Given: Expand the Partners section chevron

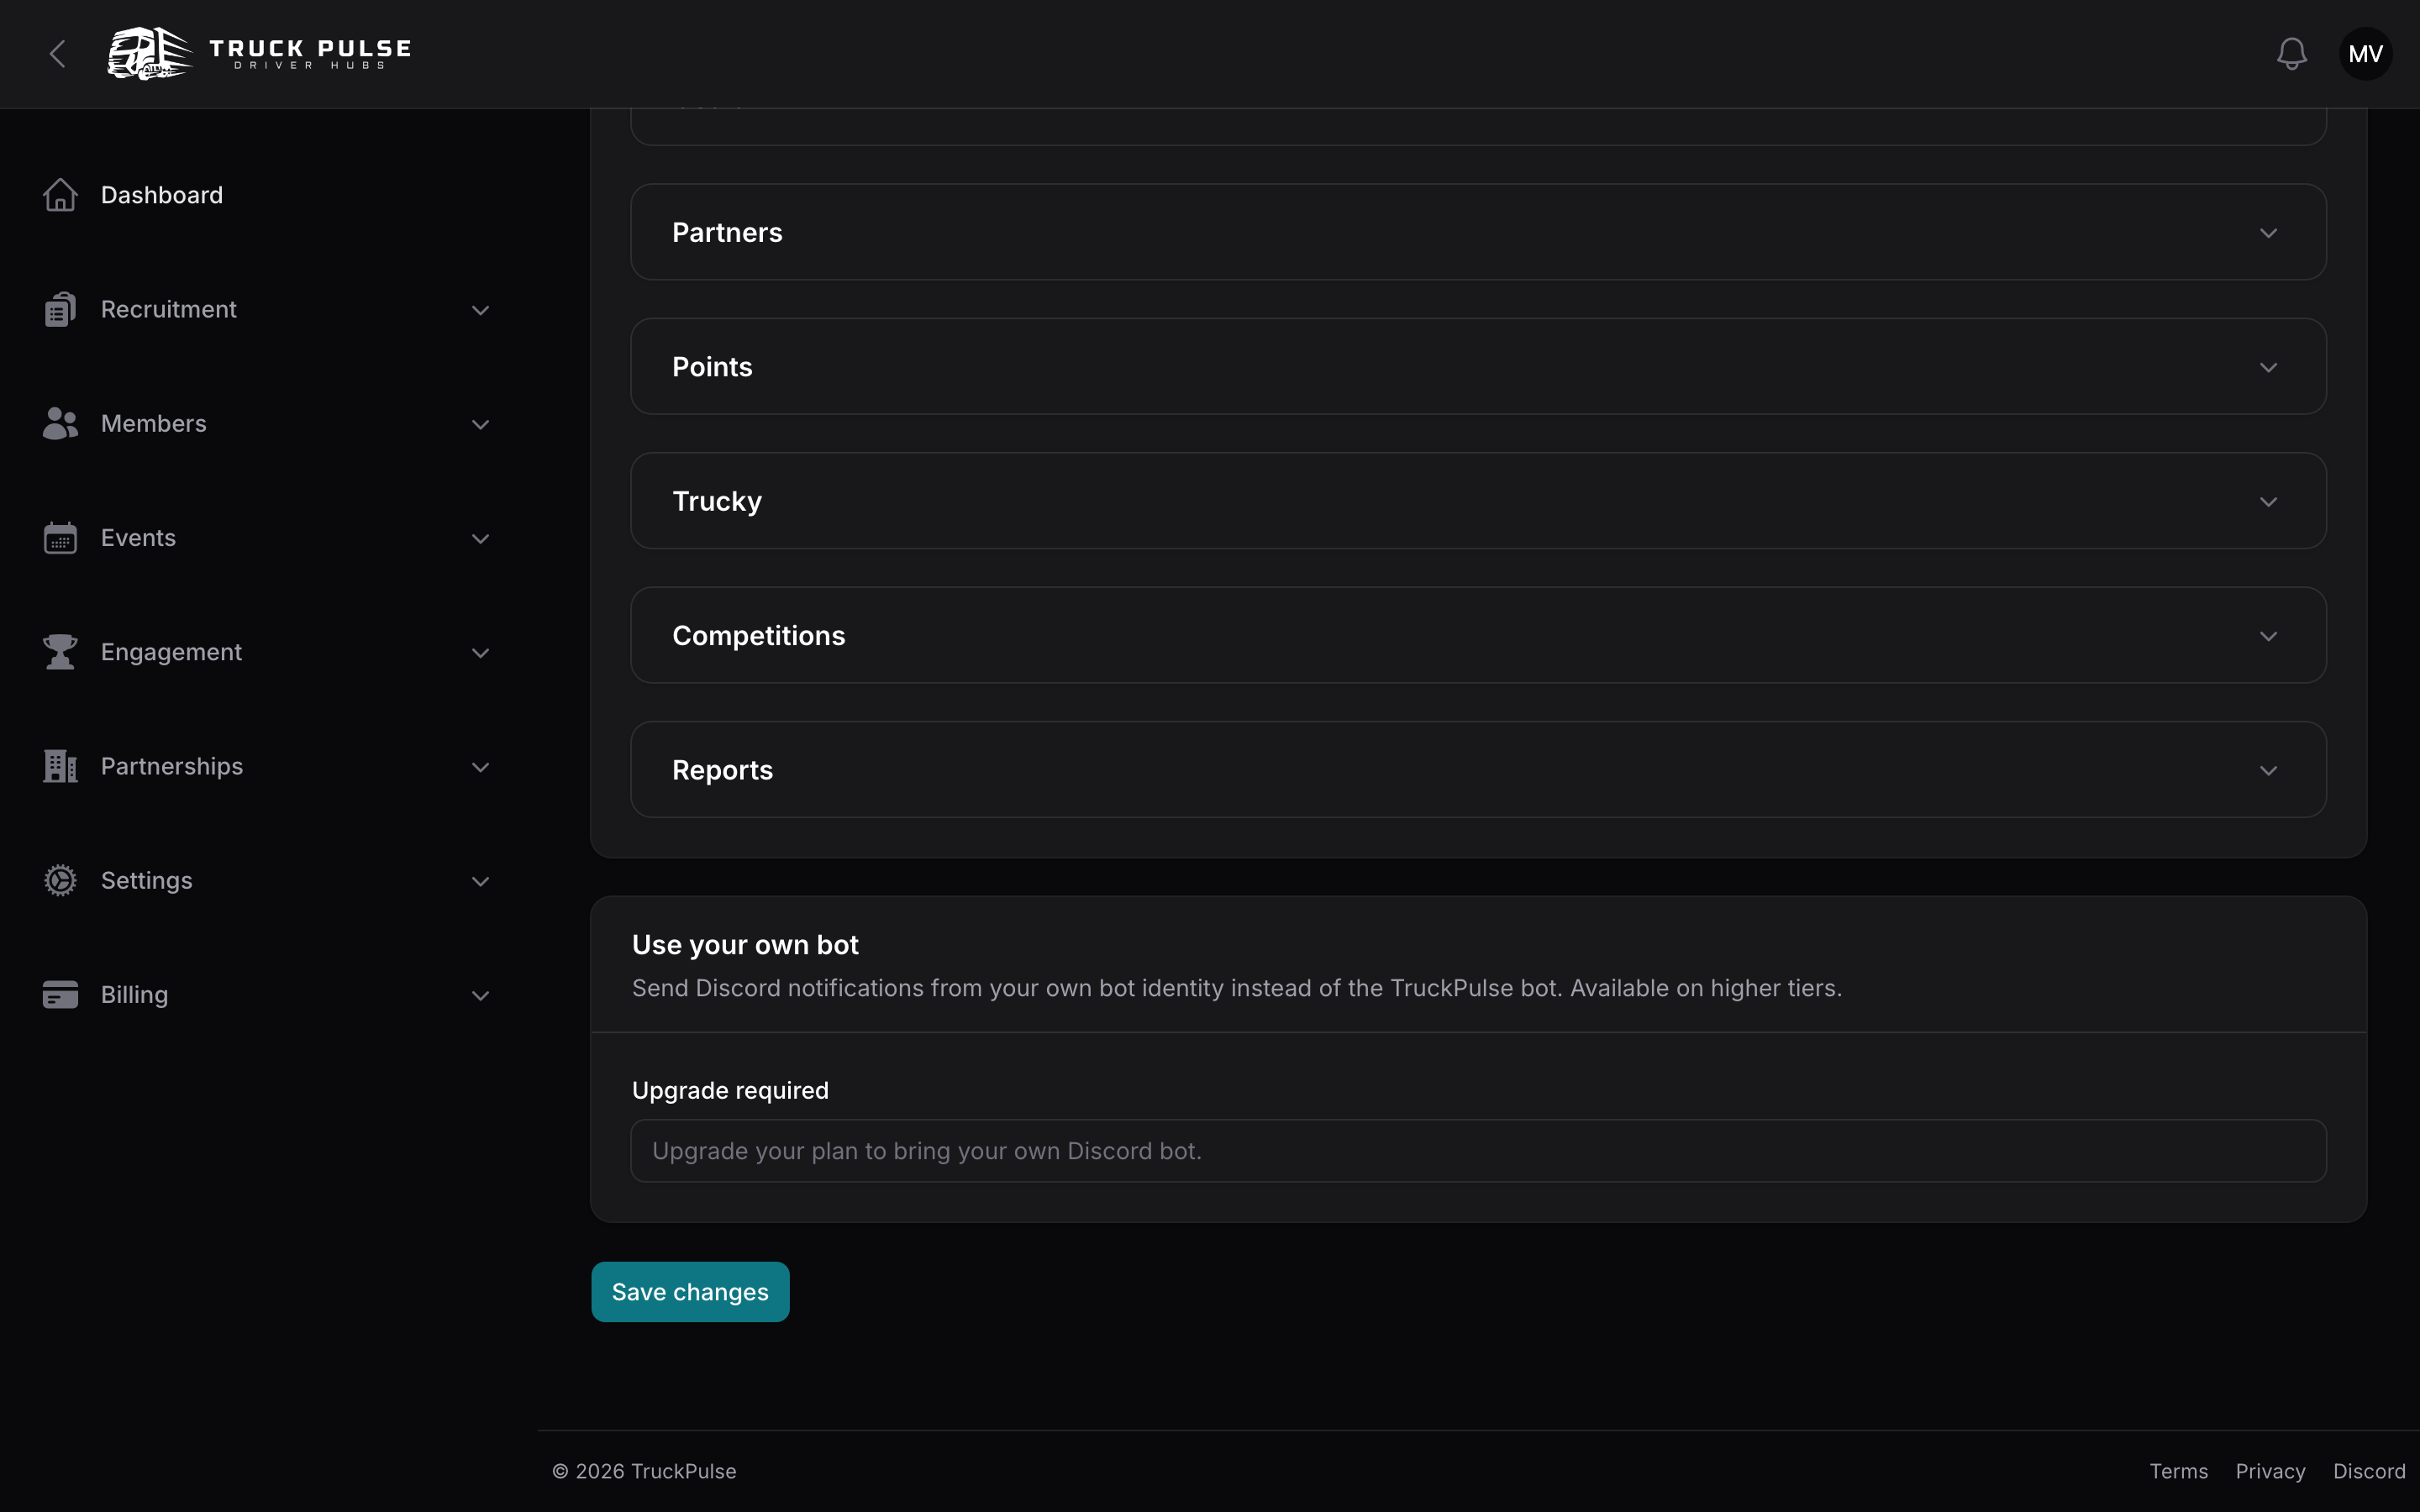Looking at the screenshot, I should [2268, 233].
